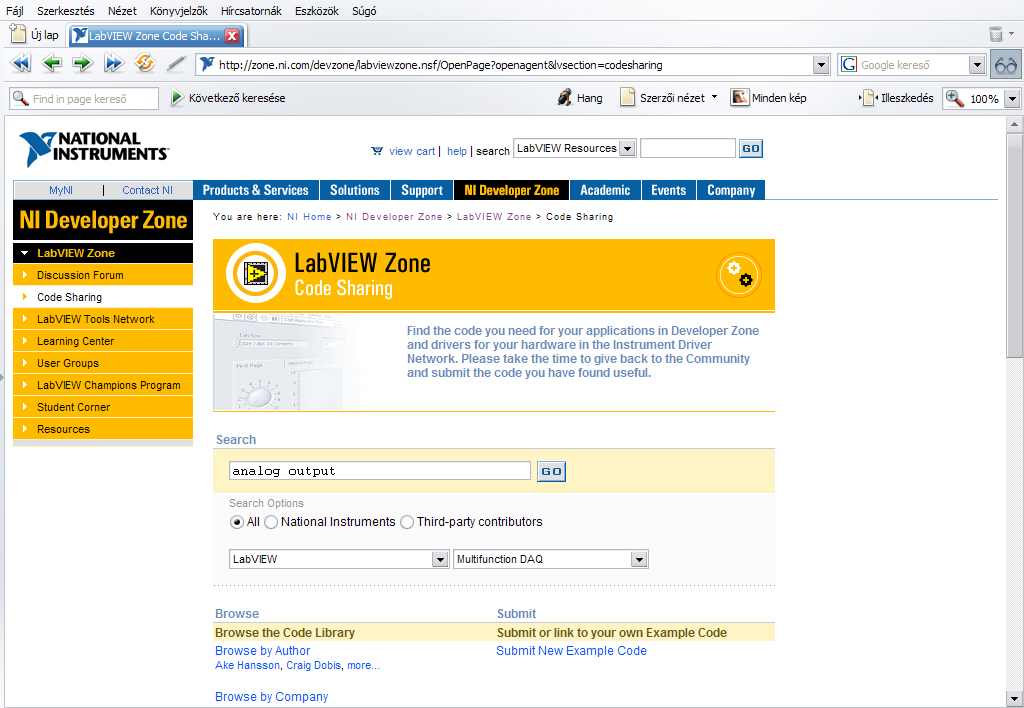1024x708 pixels.
Task: Open the Academic nav tab
Action: 605,190
